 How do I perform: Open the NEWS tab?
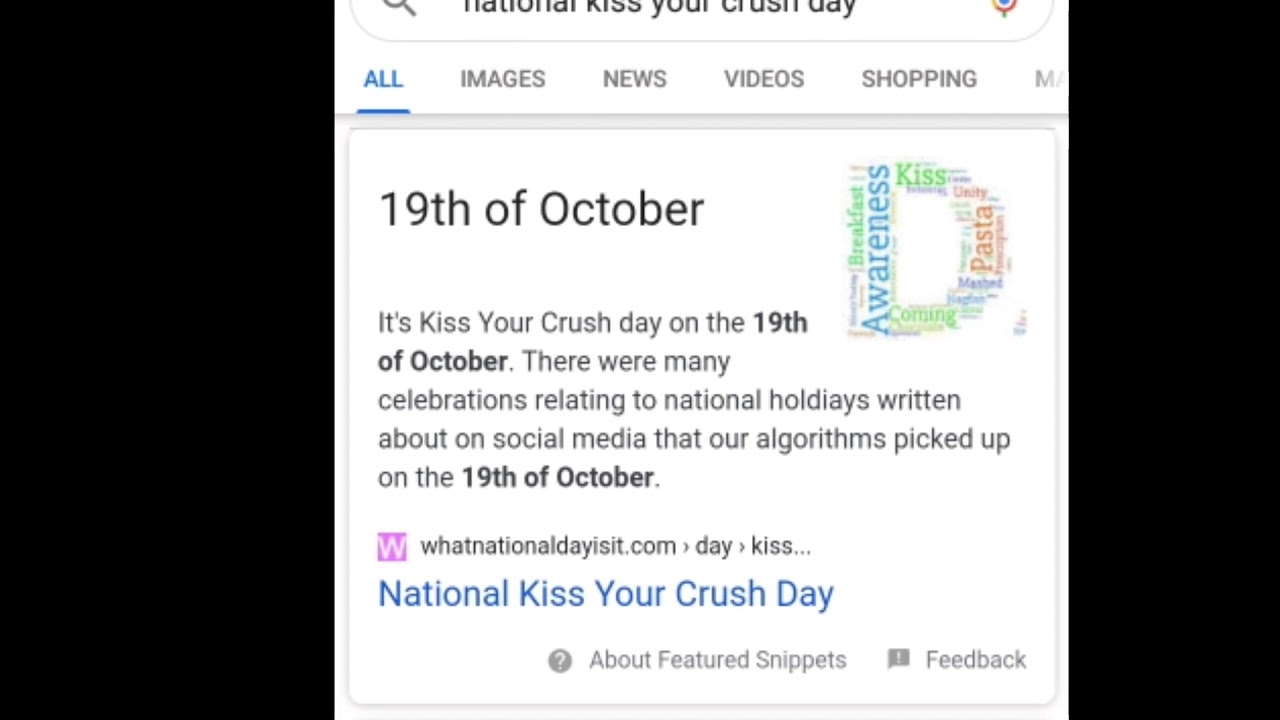634,79
